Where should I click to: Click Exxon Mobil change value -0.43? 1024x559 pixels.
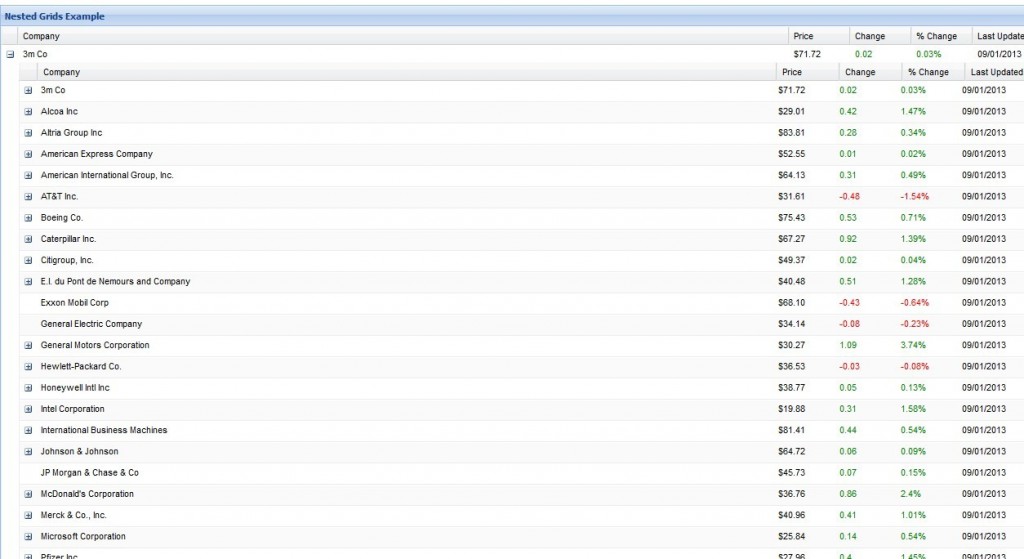pos(850,303)
